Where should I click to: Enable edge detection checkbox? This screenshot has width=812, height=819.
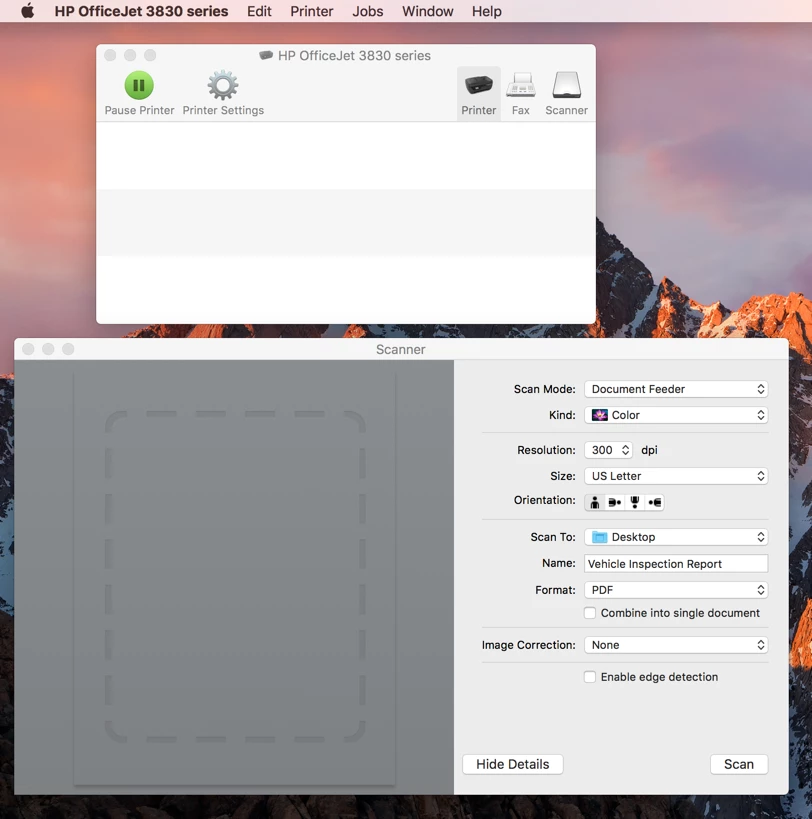590,677
